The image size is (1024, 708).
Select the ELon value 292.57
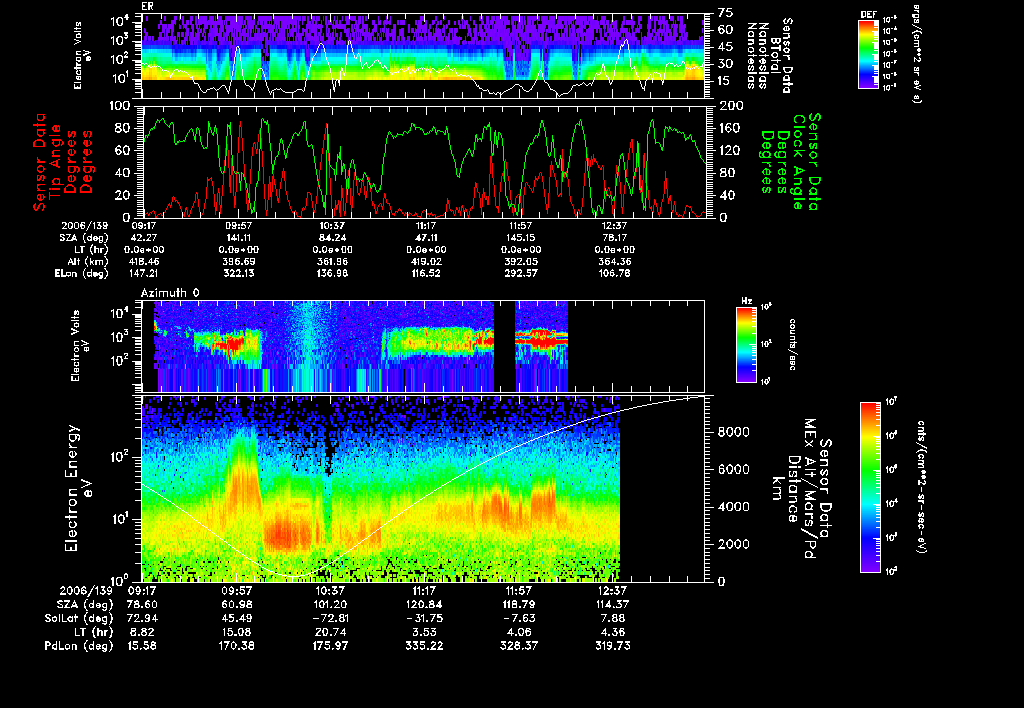pos(520,274)
